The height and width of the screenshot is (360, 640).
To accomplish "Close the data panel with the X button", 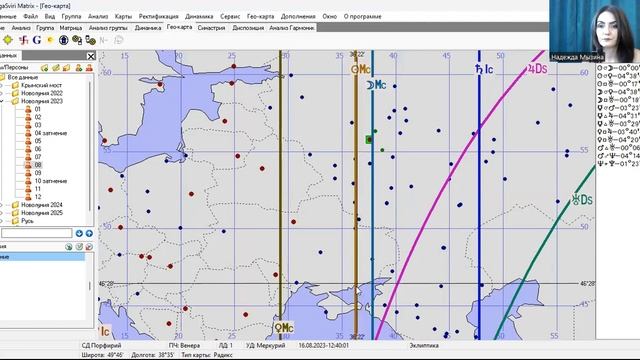I will coord(91,56).
